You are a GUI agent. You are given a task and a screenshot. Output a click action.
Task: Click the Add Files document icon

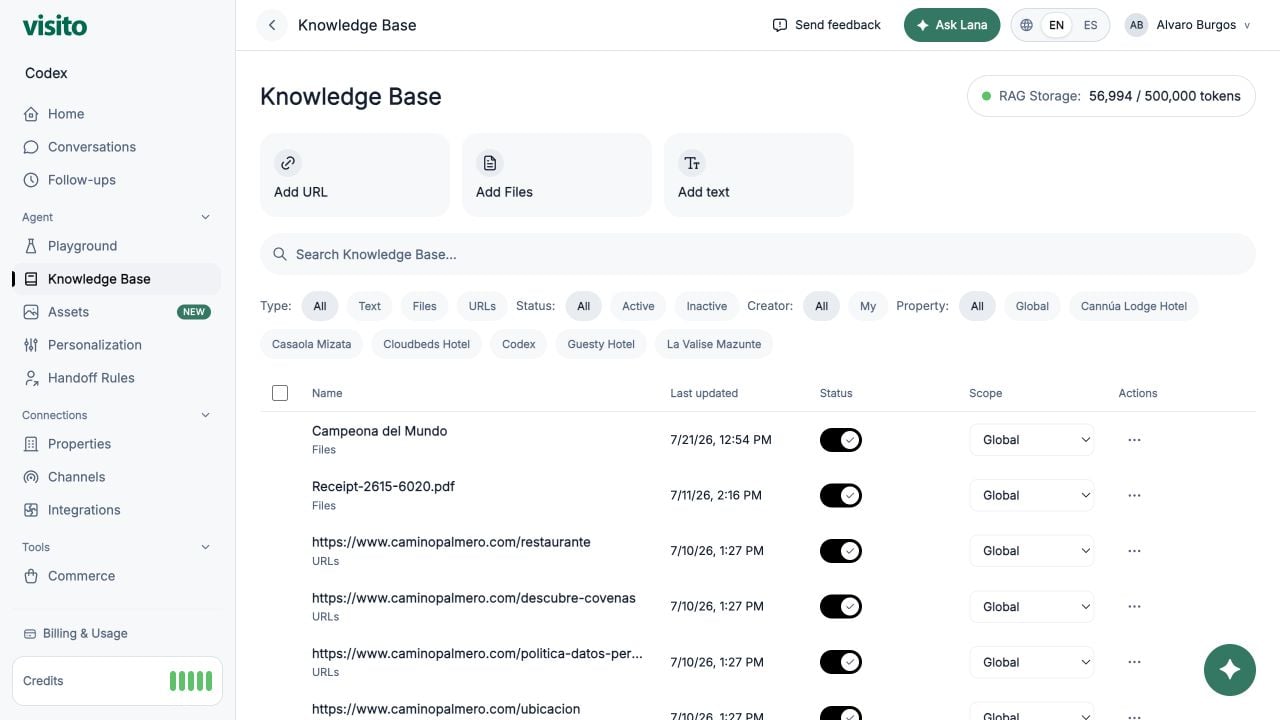click(x=490, y=162)
